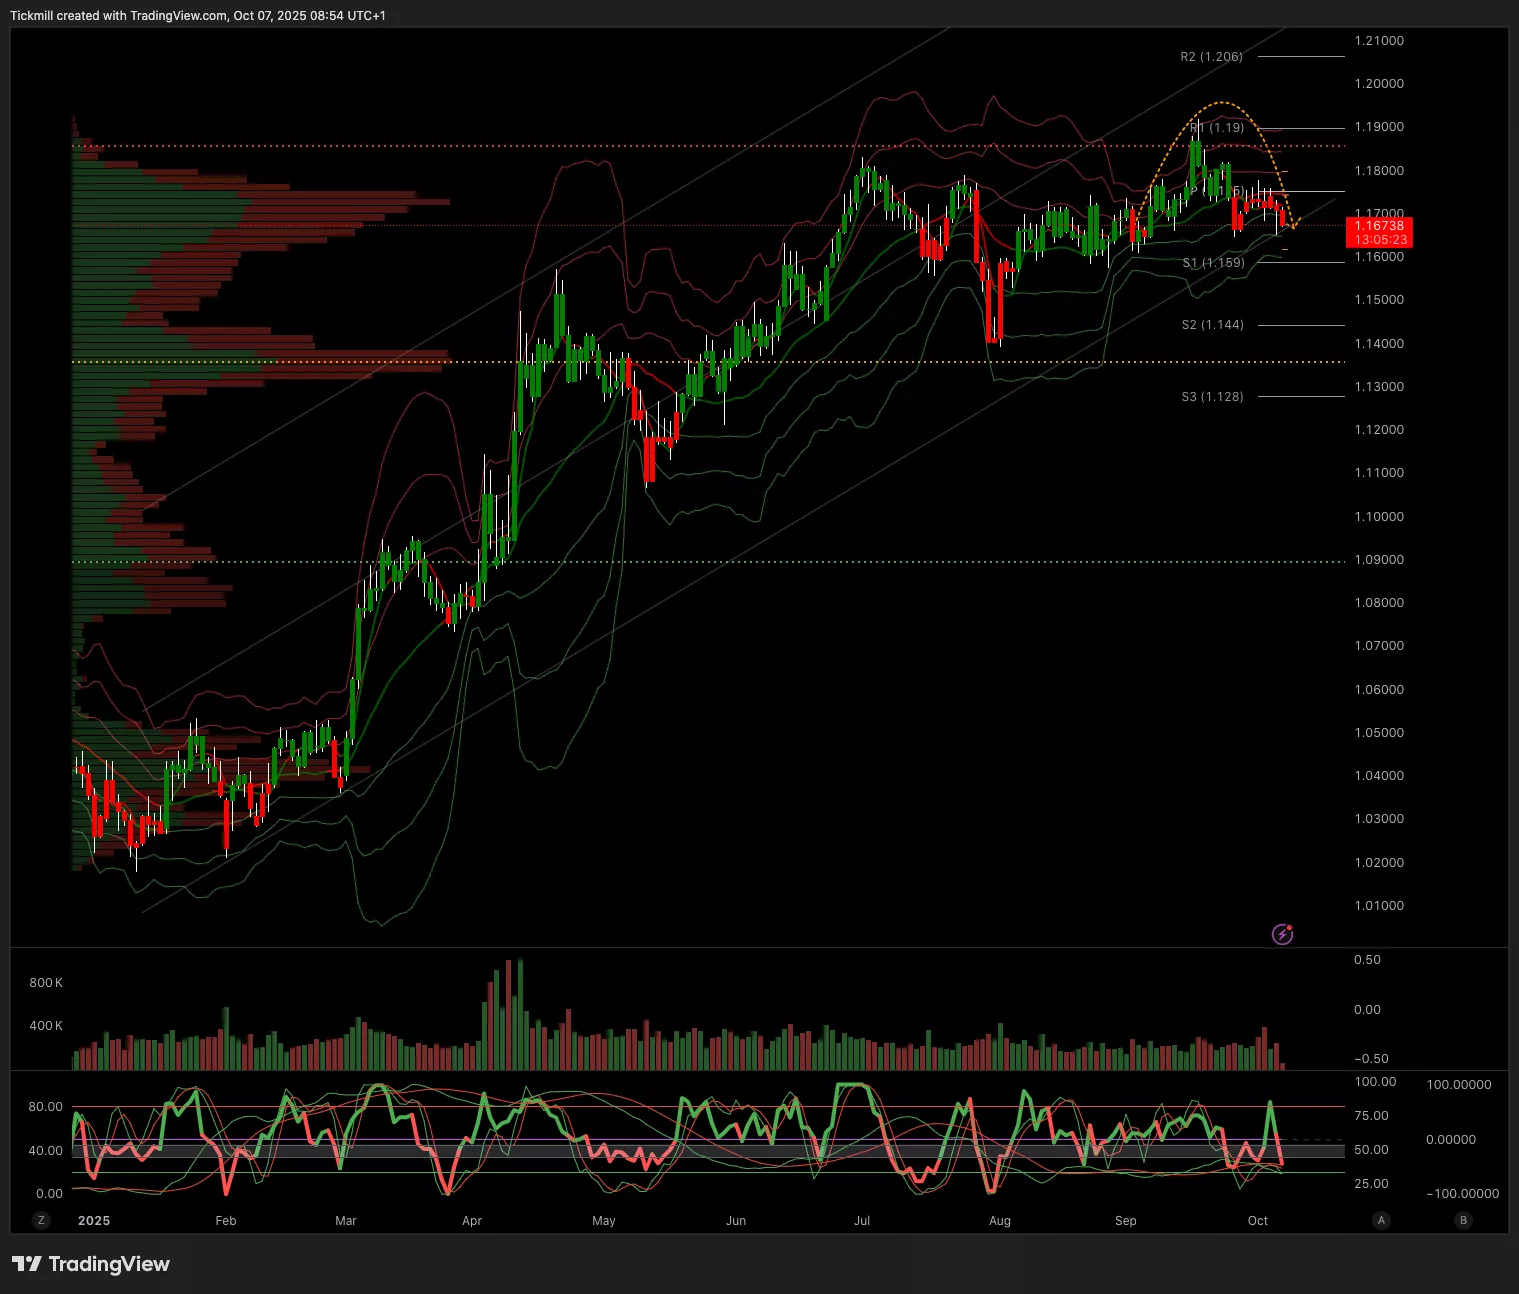
Task: Click the S3 (1.128) support pivot label
Action: click(1212, 397)
